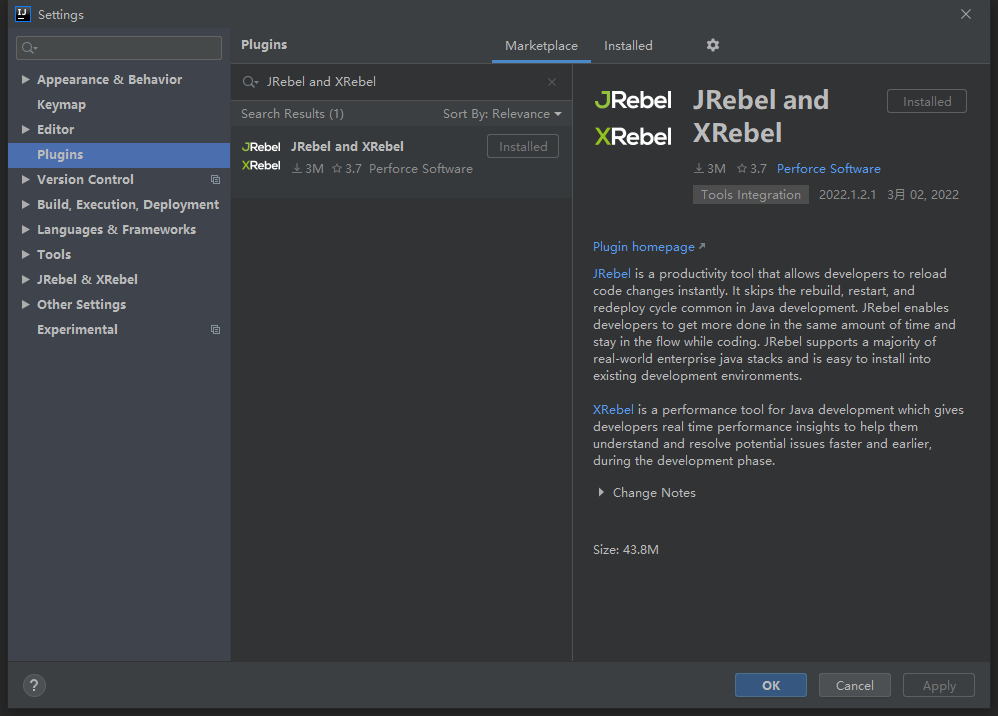This screenshot has height=716, width=998.
Task: Select Appearance & Behavior label
Action: [109, 80]
